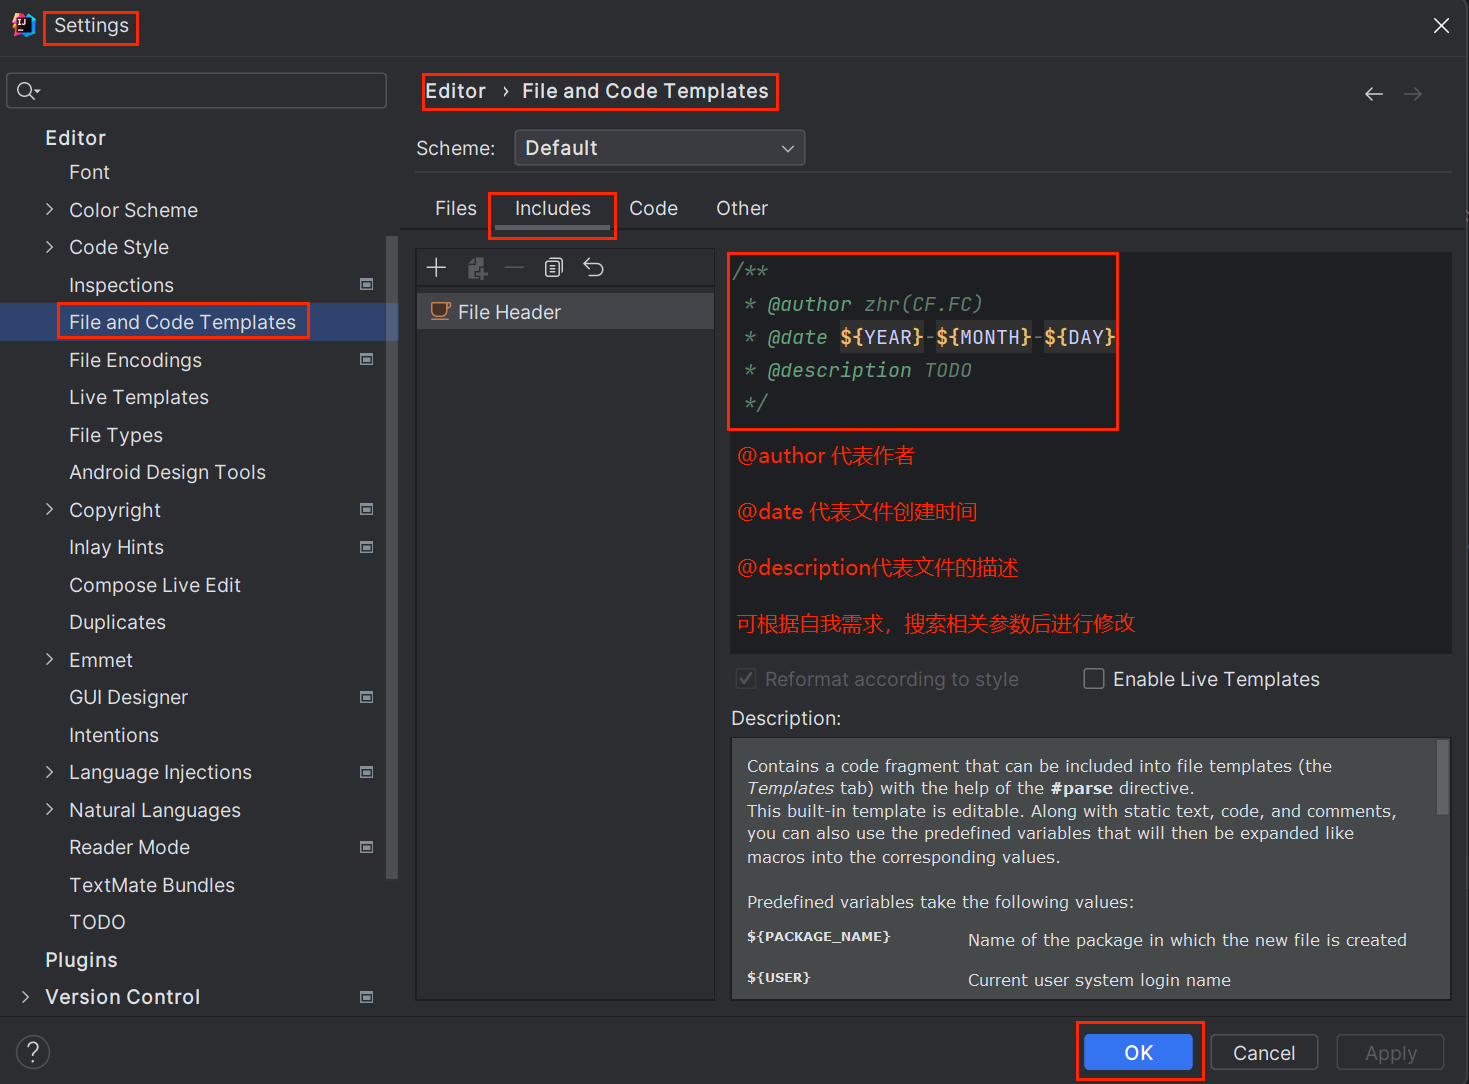
Task: Click the IntelliJ IDEA logo in title bar
Action: click(23, 25)
